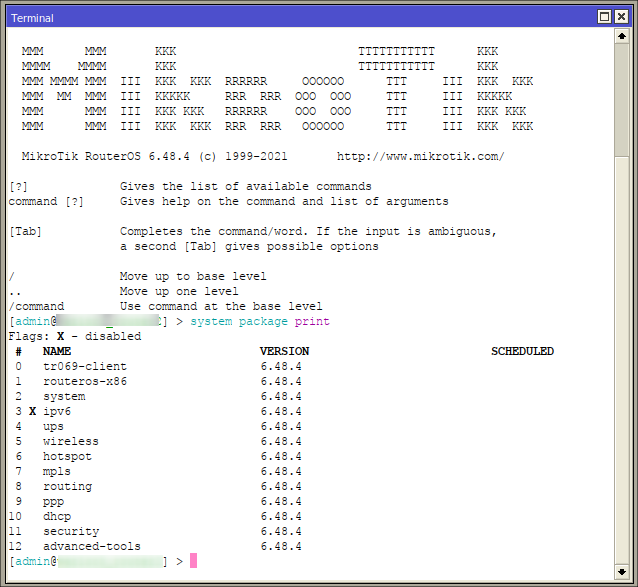The width and height of the screenshot is (638, 587).
Task: Click the SCHEDULED column header
Action: (x=522, y=351)
